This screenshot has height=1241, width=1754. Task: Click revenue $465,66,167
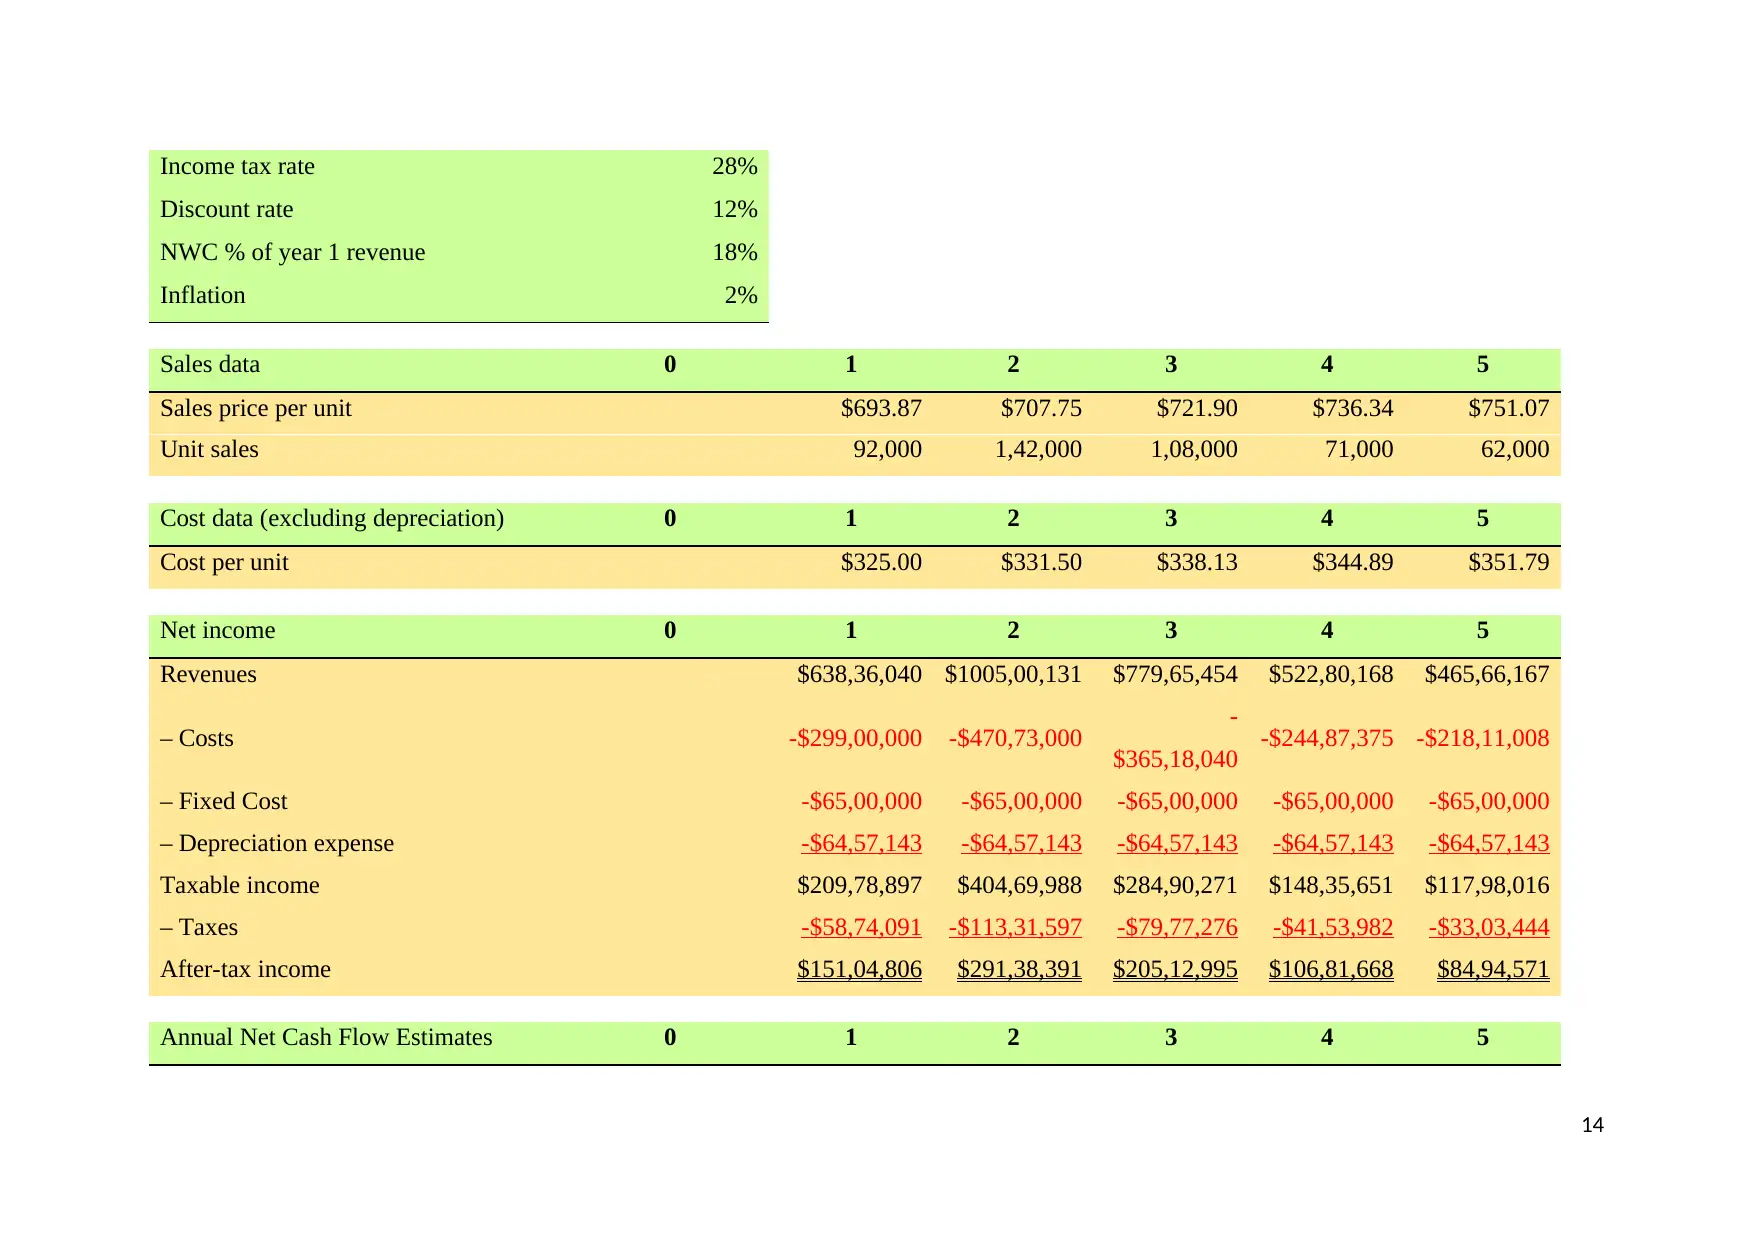(x=1486, y=674)
